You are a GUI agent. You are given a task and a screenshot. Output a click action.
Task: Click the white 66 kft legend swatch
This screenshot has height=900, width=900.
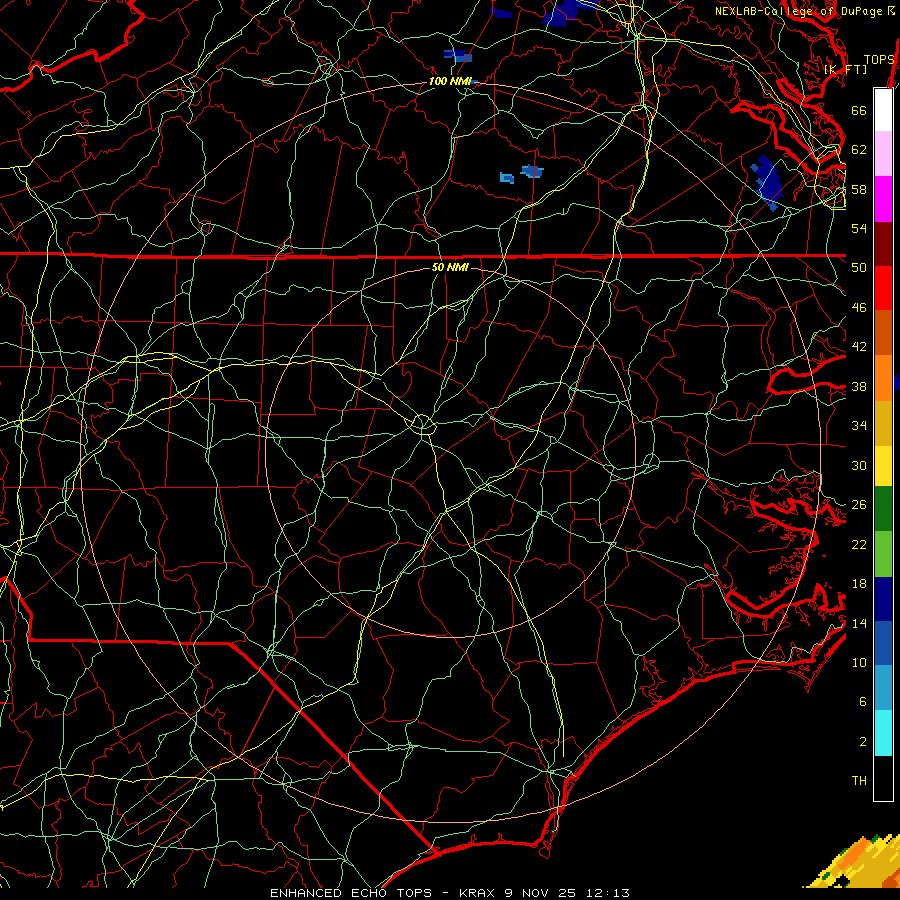point(883,110)
